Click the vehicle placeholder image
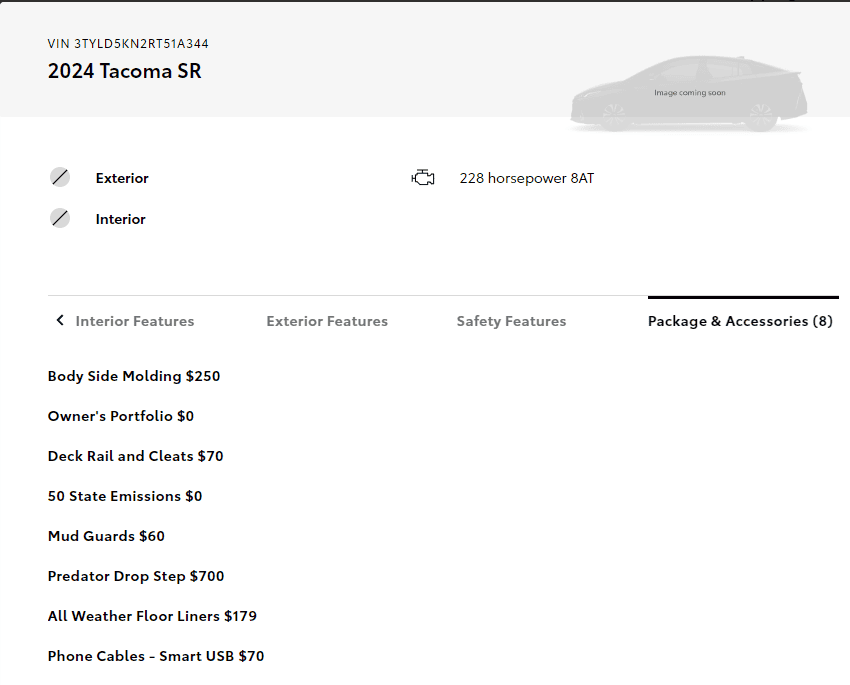This screenshot has width=850, height=685. (689, 93)
